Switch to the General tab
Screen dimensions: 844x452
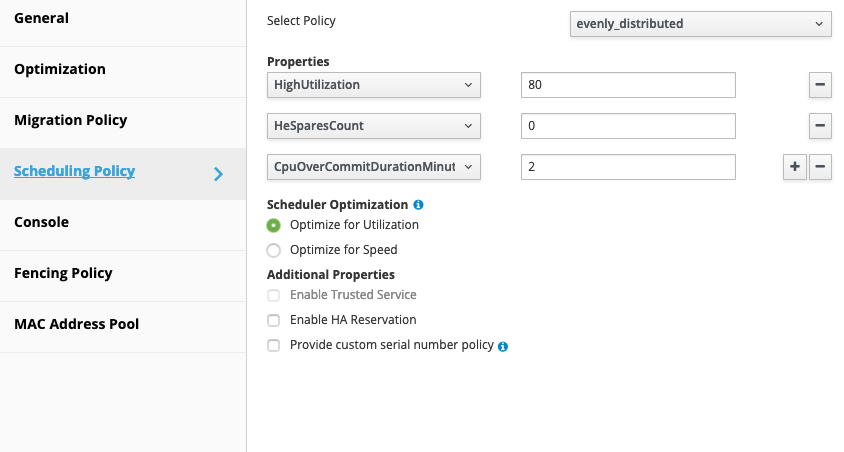tap(42, 18)
